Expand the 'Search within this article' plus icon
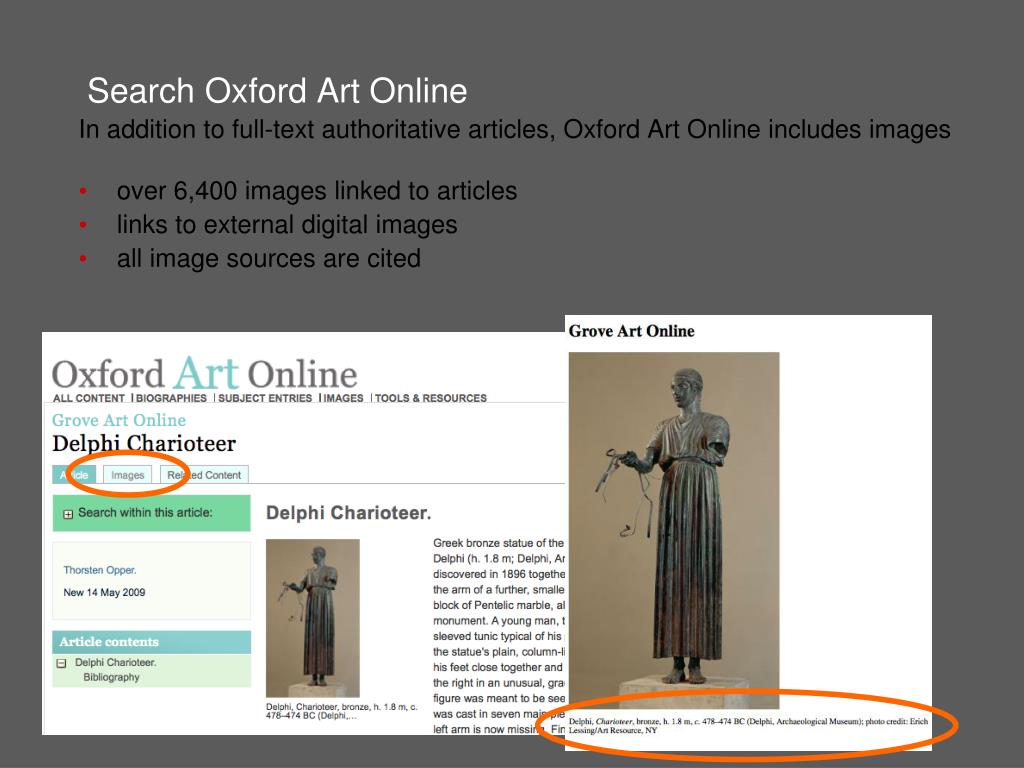Screen dimensions: 1024x768 pyautogui.click(x=68, y=514)
